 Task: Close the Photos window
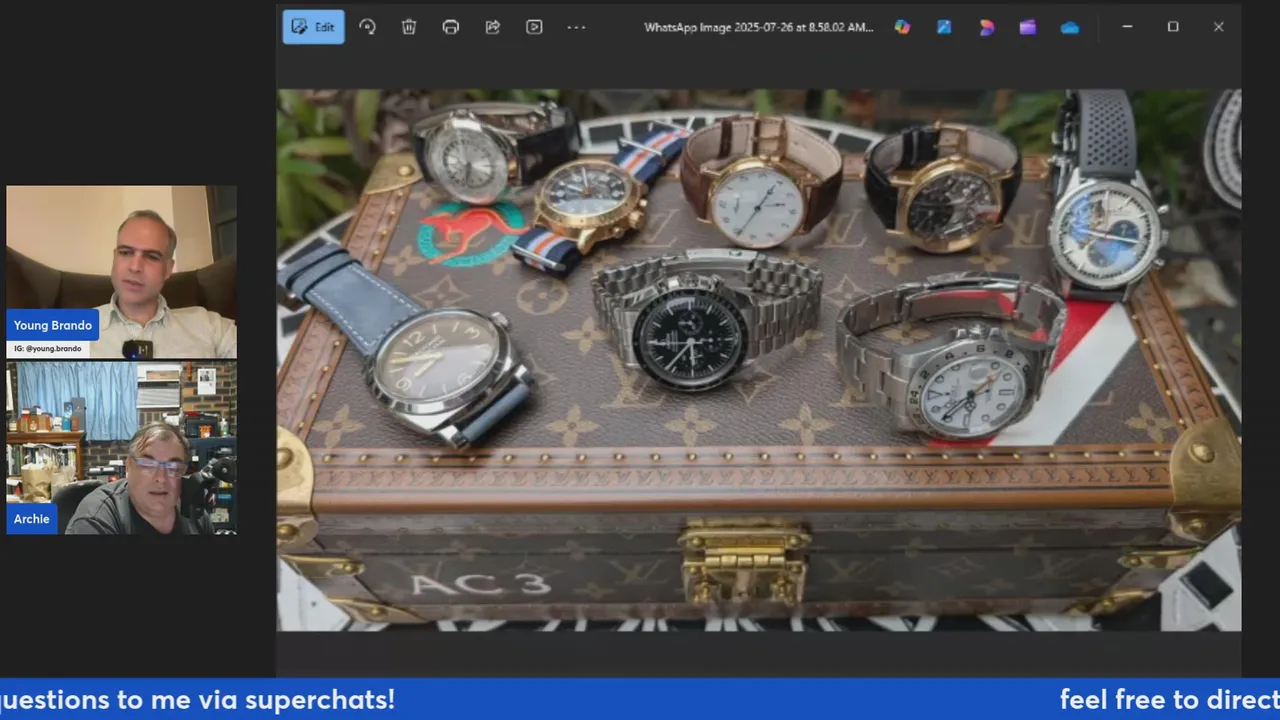pos(1218,27)
